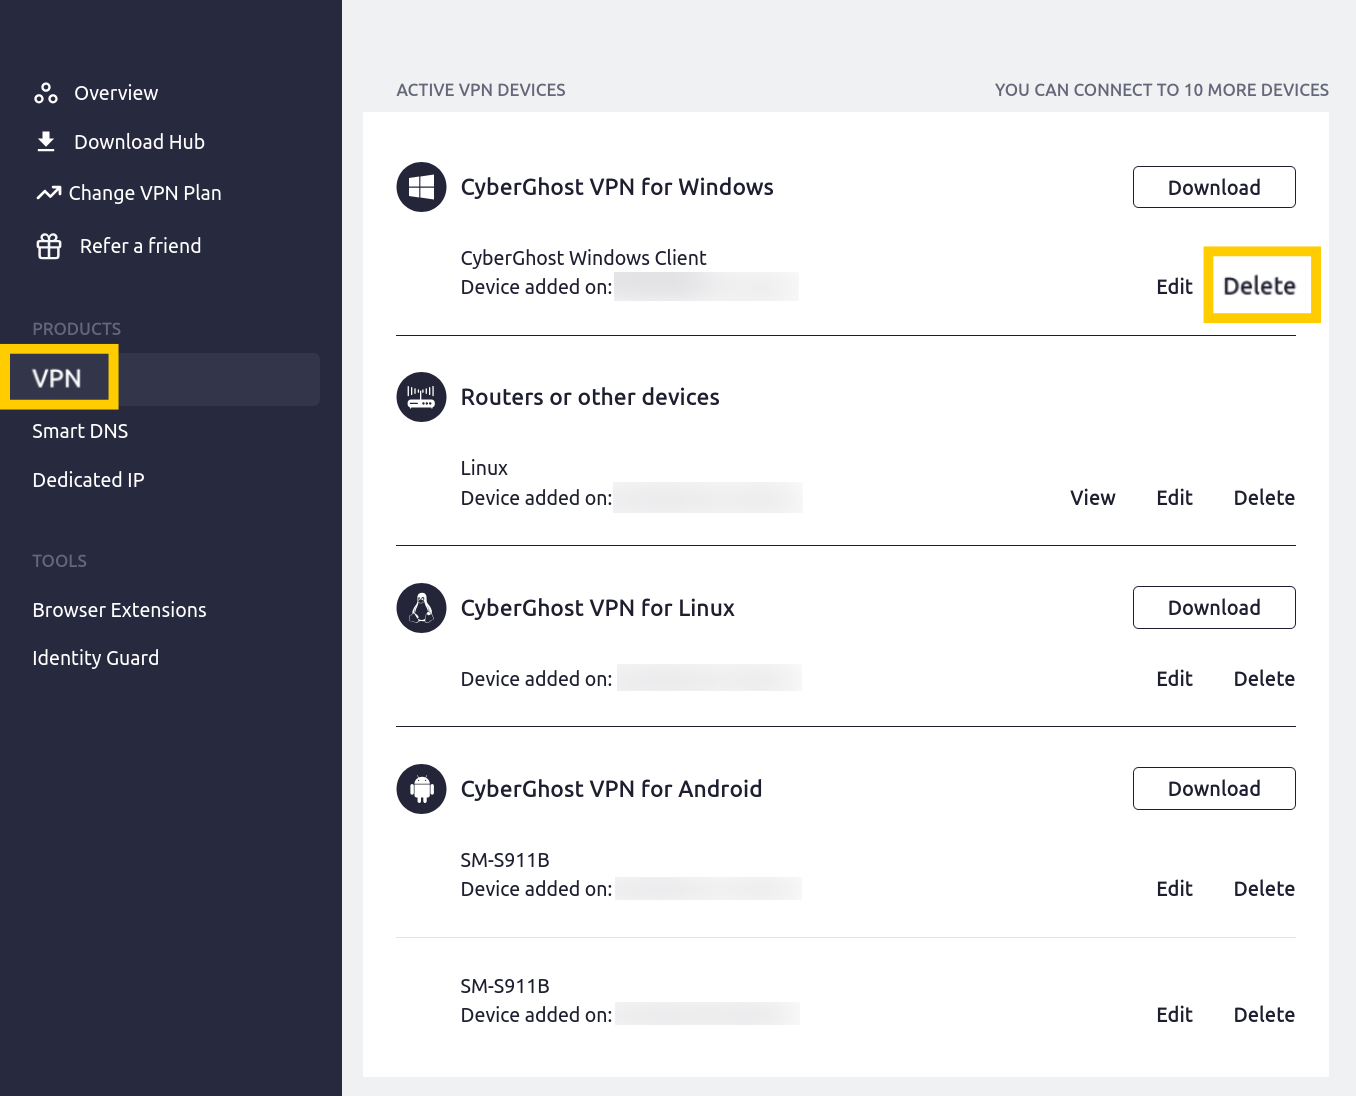This screenshot has height=1096, width=1356.
Task: Edit the CyberGhost Windows Client device
Action: 1174,287
